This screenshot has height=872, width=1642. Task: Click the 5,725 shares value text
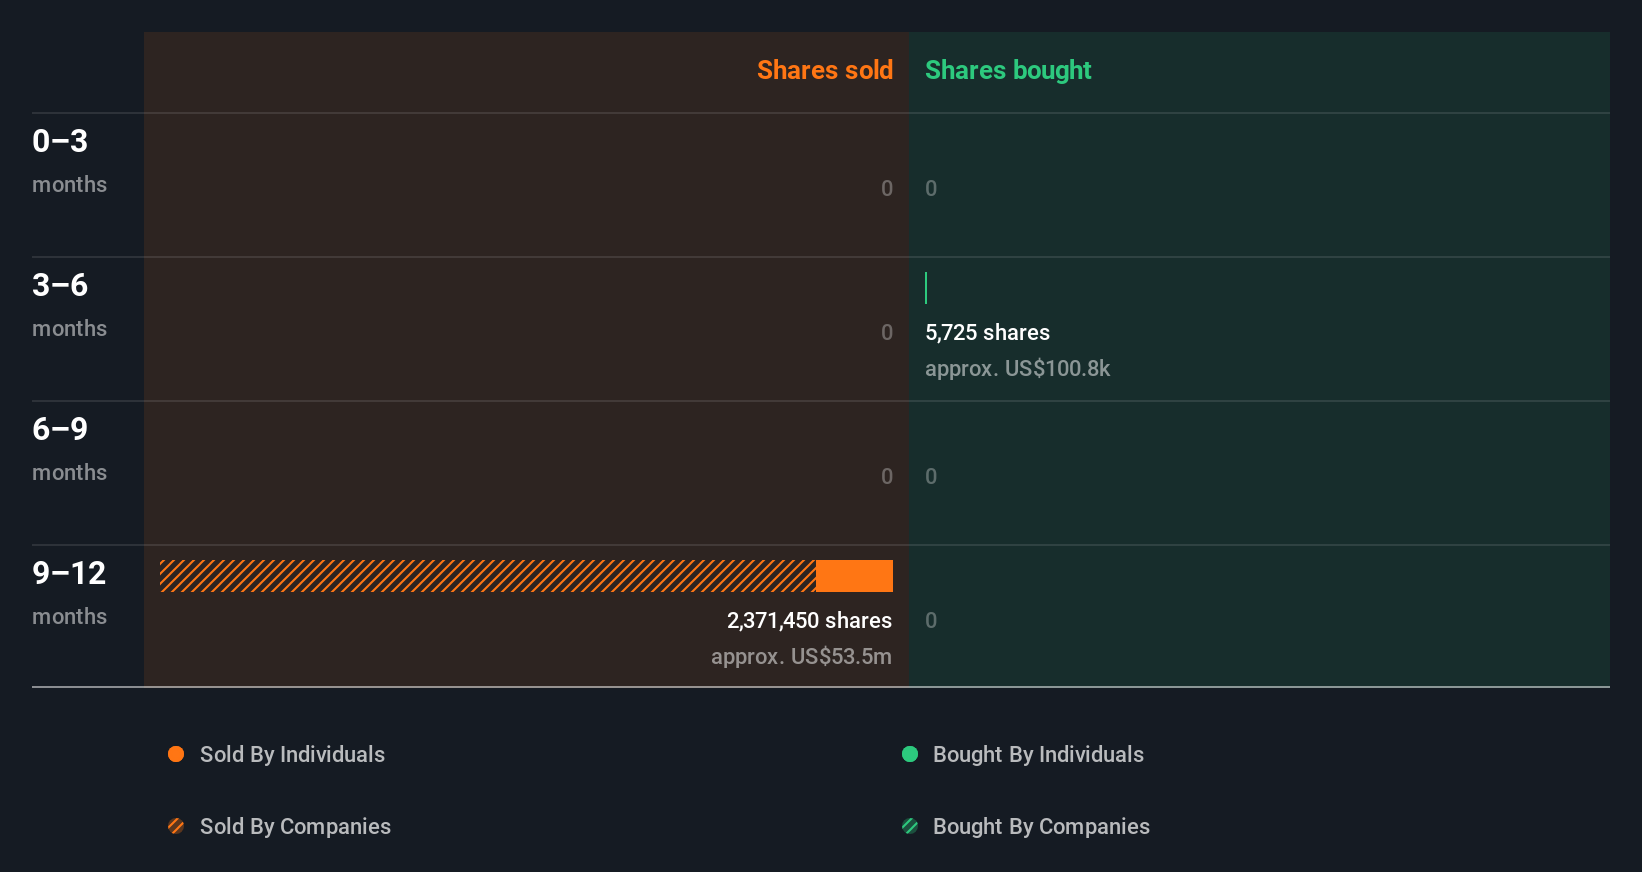point(987,332)
